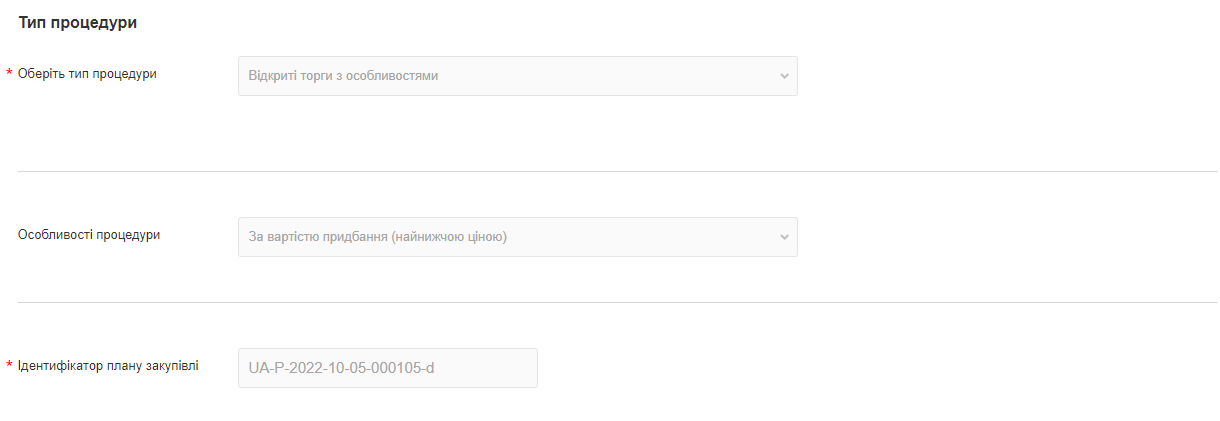Image resolution: width=1220 pixels, height=421 pixels.
Task: Click chevron arrow of 'За вартістю придбання' select
Action: [x=783, y=237]
